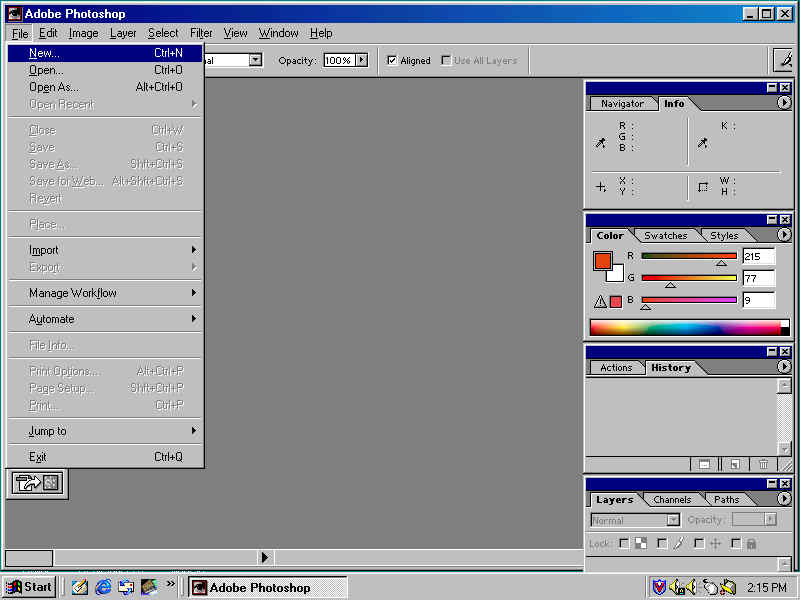Open the Manage Workflow submenu
800x600 pixels.
pos(105,293)
